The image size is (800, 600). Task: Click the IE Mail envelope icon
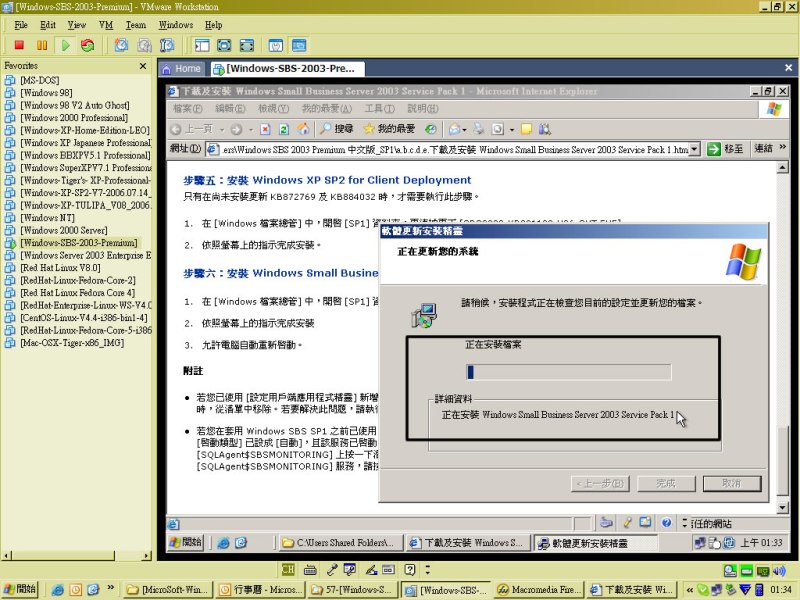click(455, 129)
